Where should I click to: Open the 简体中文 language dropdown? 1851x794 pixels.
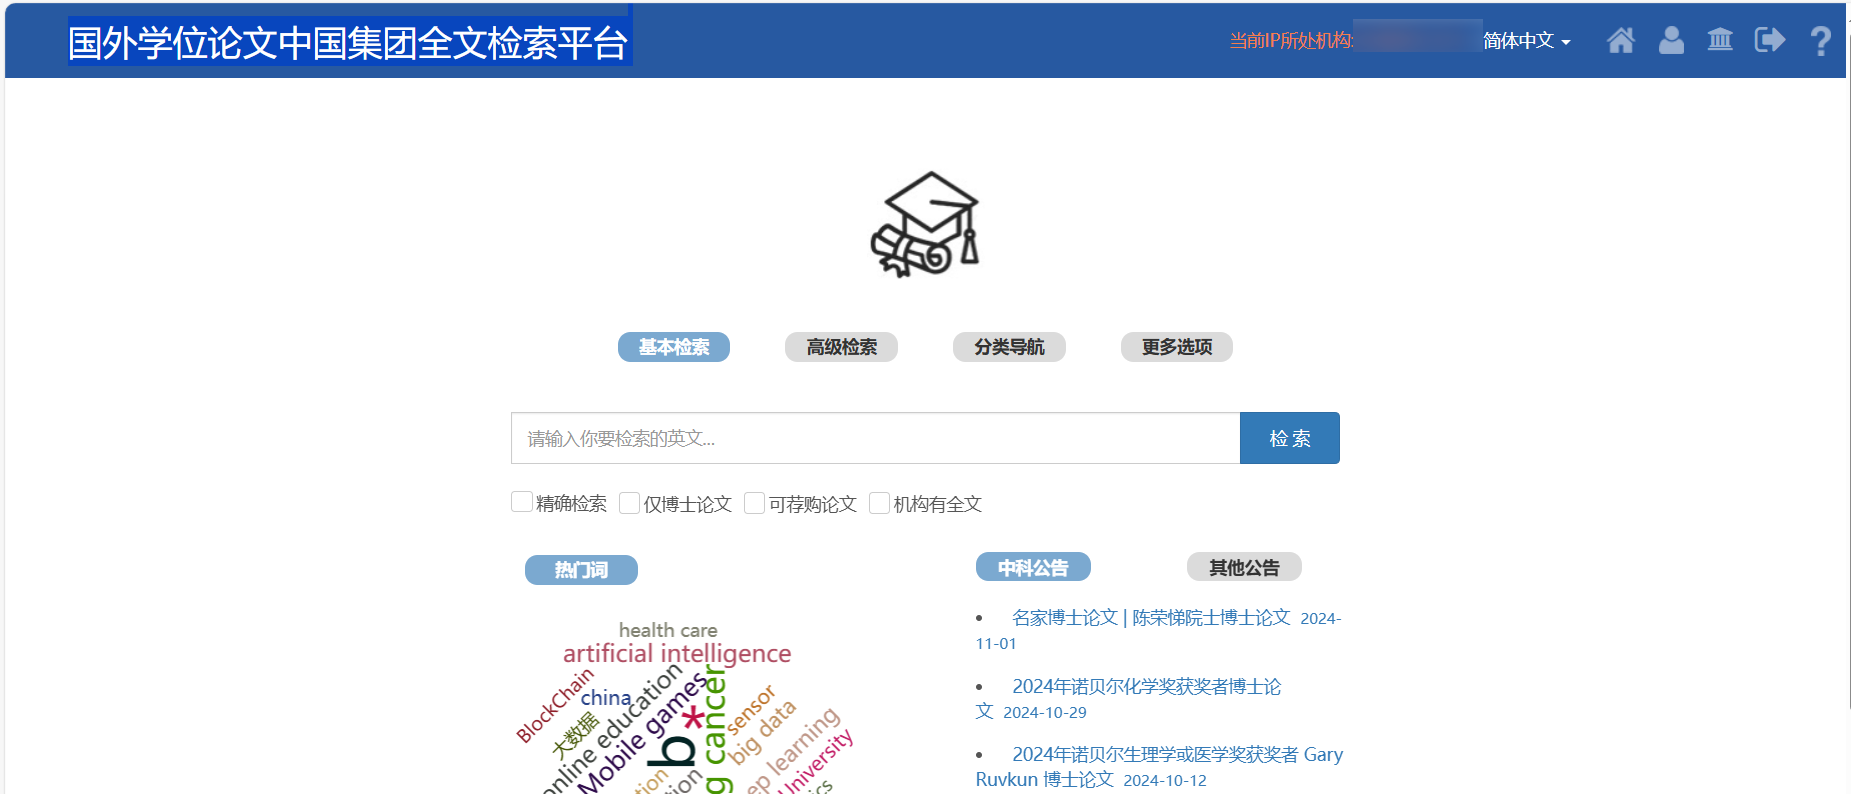click(x=1526, y=41)
